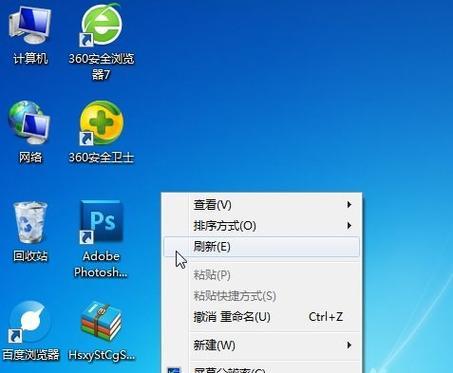Open the 新建(W) submenu entry
The image size is (453, 373).
[x=262, y=345]
